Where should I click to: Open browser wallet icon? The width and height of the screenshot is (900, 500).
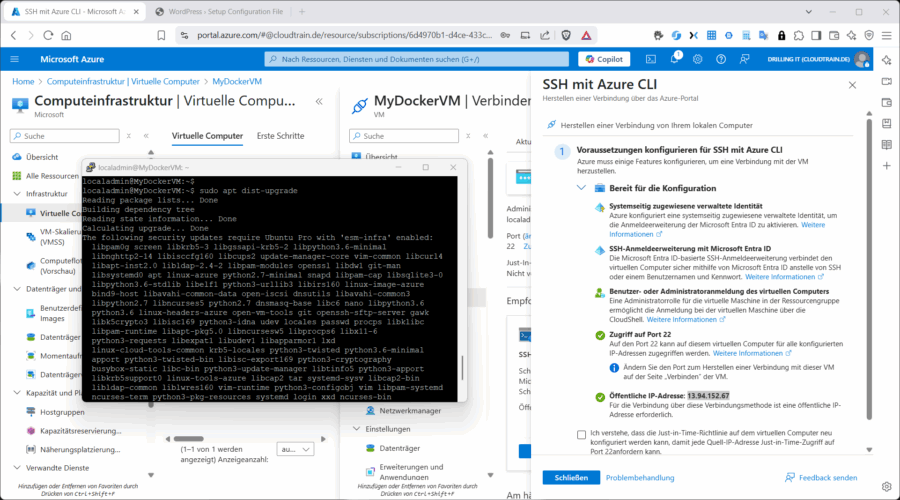[834, 35]
